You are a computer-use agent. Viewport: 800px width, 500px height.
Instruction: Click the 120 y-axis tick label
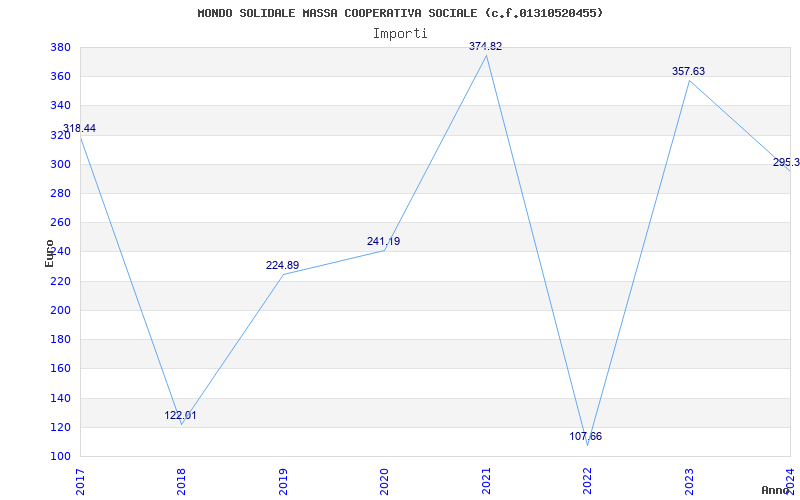click(x=60, y=427)
